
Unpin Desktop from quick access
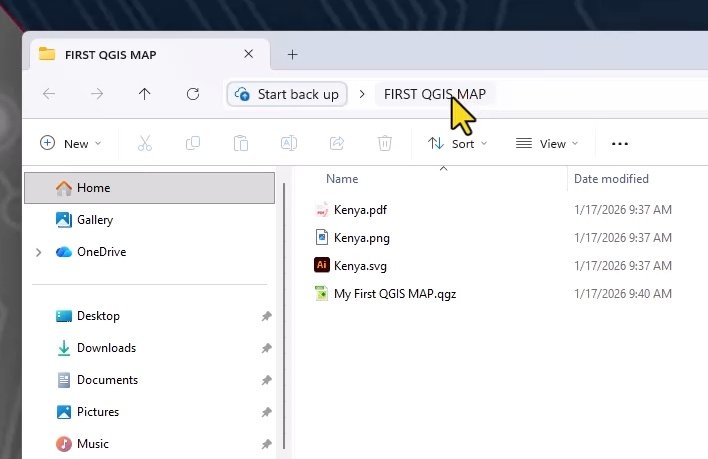click(266, 316)
